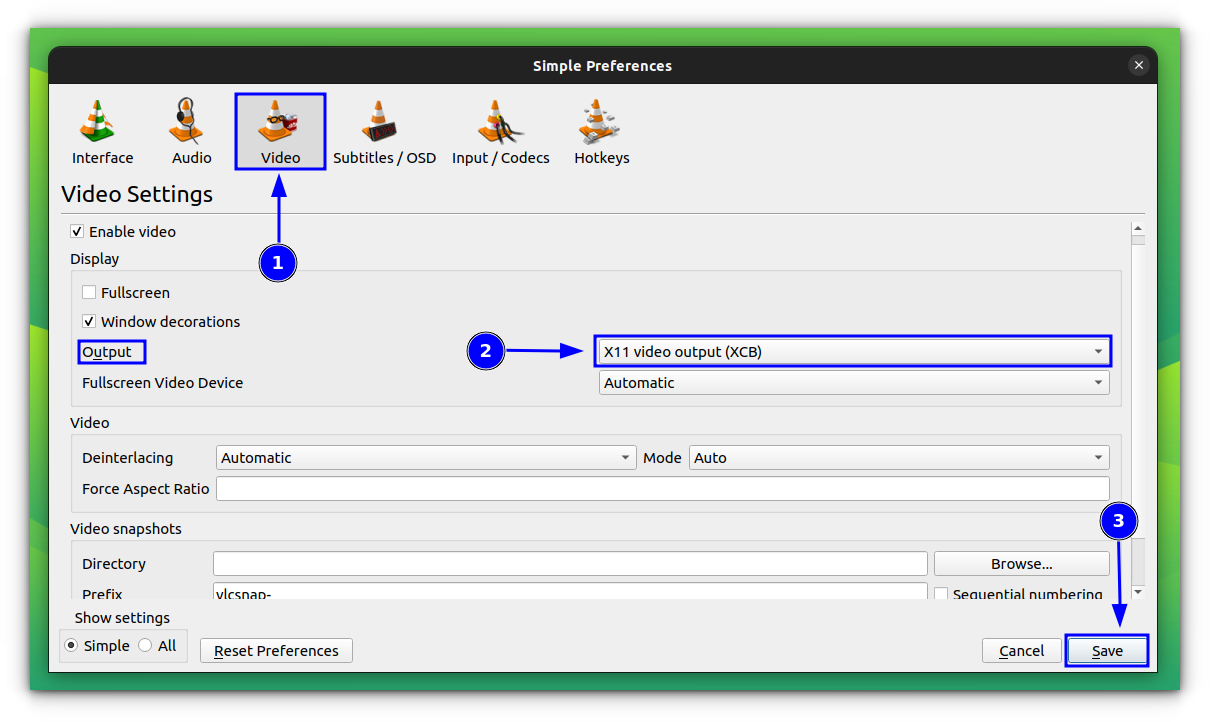The height and width of the screenshot is (722, 1210).
Task: Open the video Output dropdown
Action: click(x=852, y=351)
